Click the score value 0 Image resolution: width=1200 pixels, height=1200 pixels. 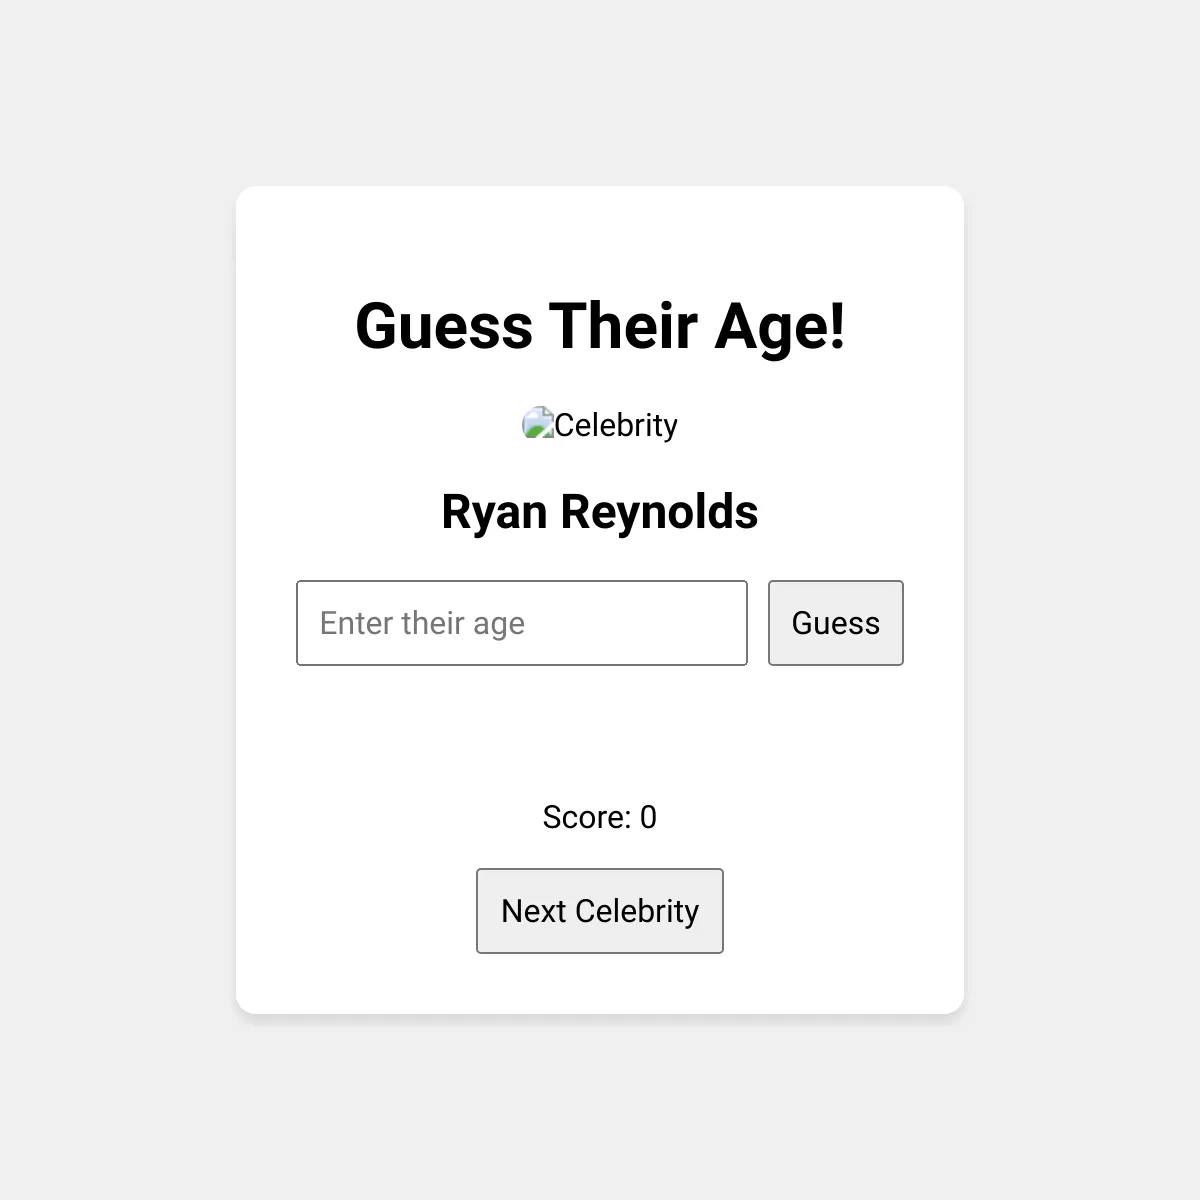(x=648, y=817)
